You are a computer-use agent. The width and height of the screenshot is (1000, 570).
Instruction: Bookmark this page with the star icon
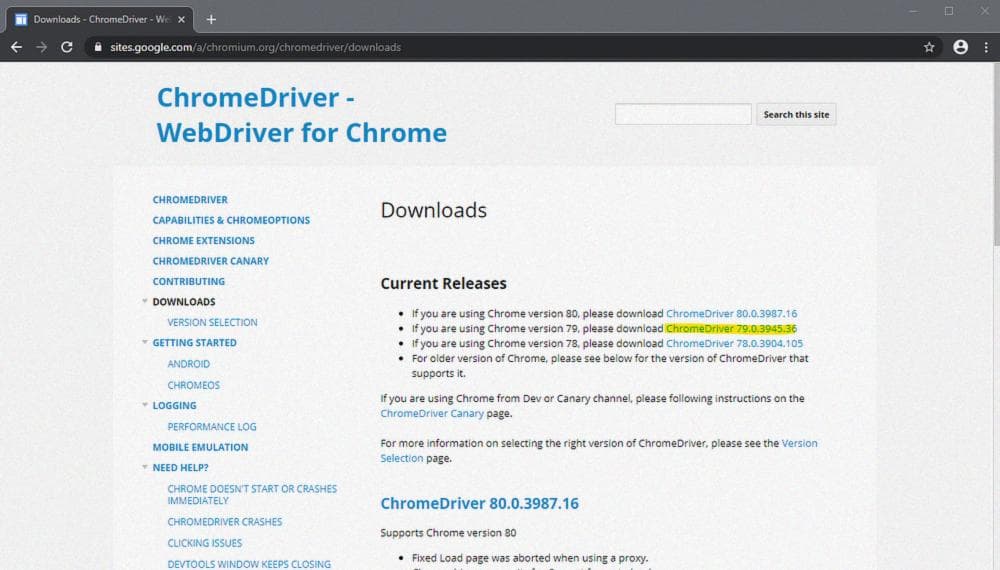(x=929, y=47)
